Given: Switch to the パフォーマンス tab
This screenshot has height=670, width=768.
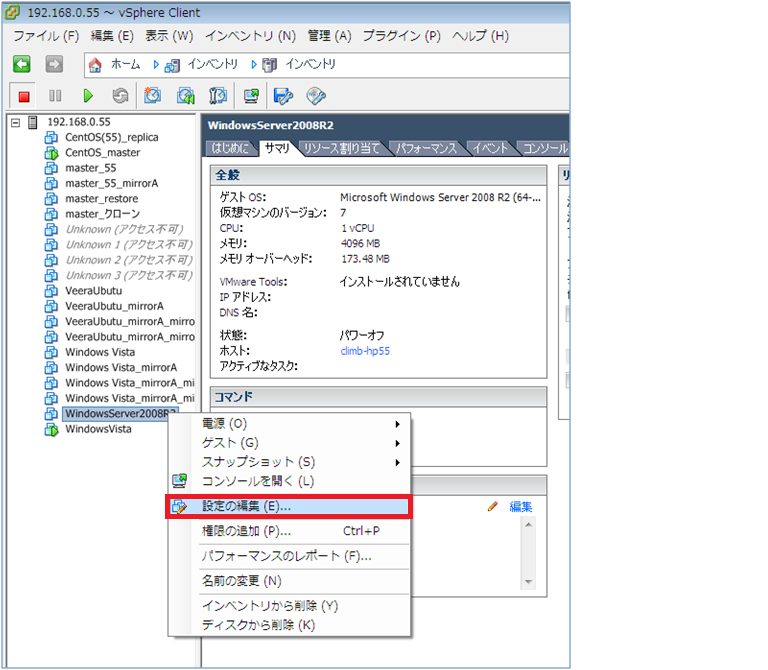Looking at the screenshot, I should click(426, 148).
